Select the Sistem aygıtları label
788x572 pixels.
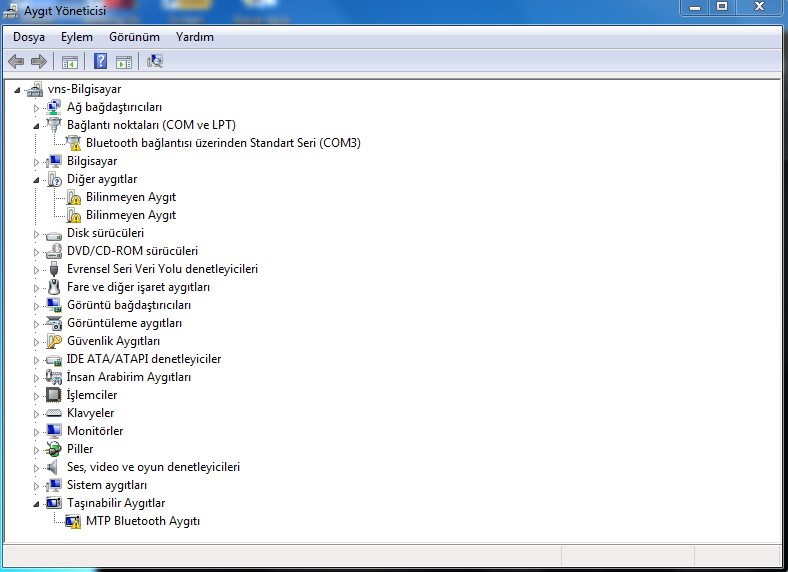(107, 485)
